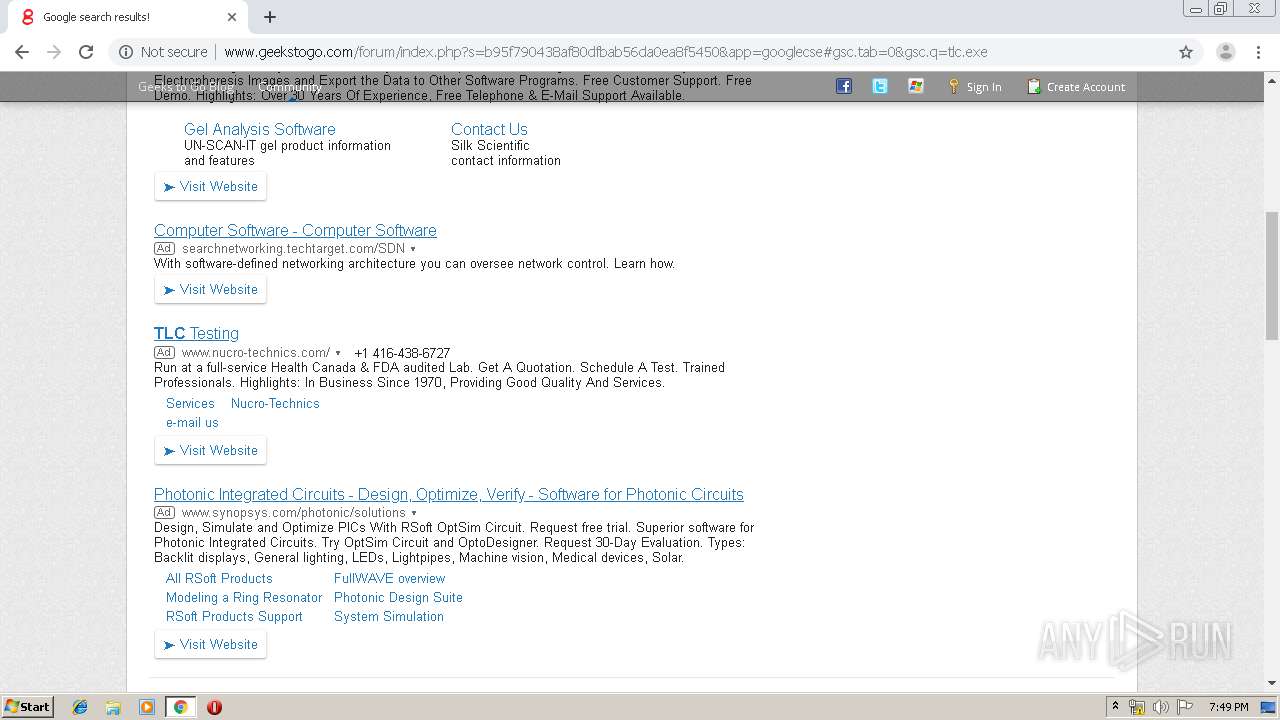Open File Explorer from taskbar
The image size is (1280, 720).
tap(113, 707)
